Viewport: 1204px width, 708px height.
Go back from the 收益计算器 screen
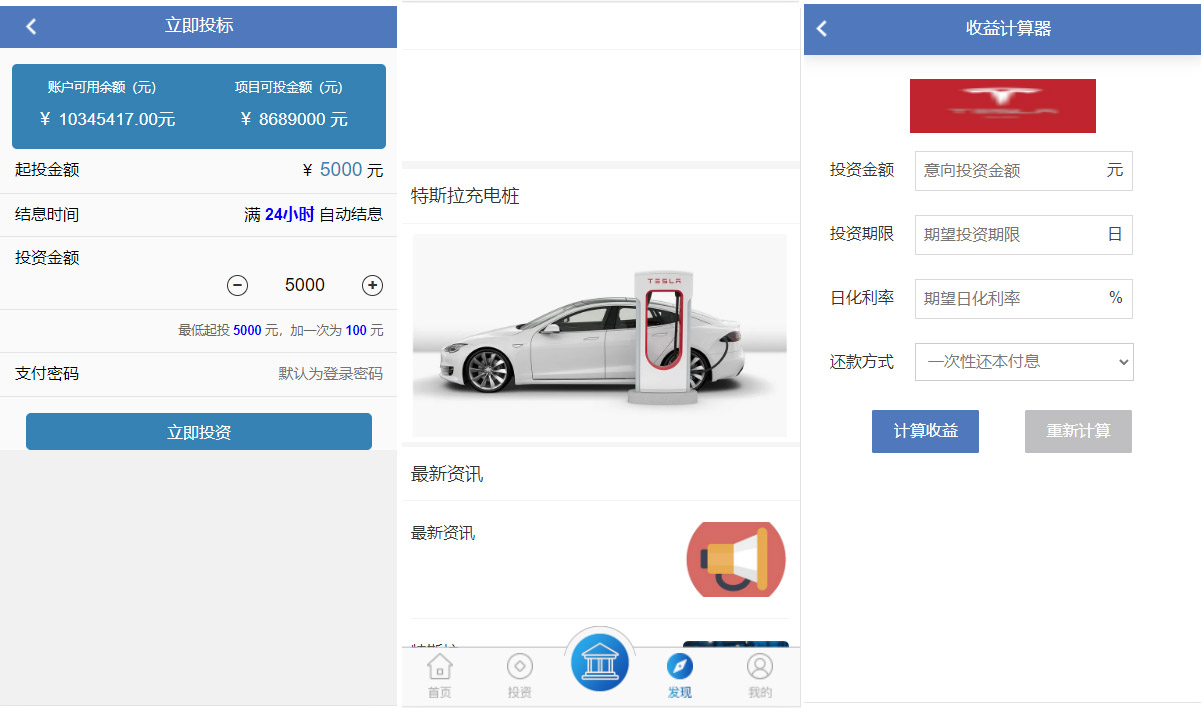click(x=822, y=28)
